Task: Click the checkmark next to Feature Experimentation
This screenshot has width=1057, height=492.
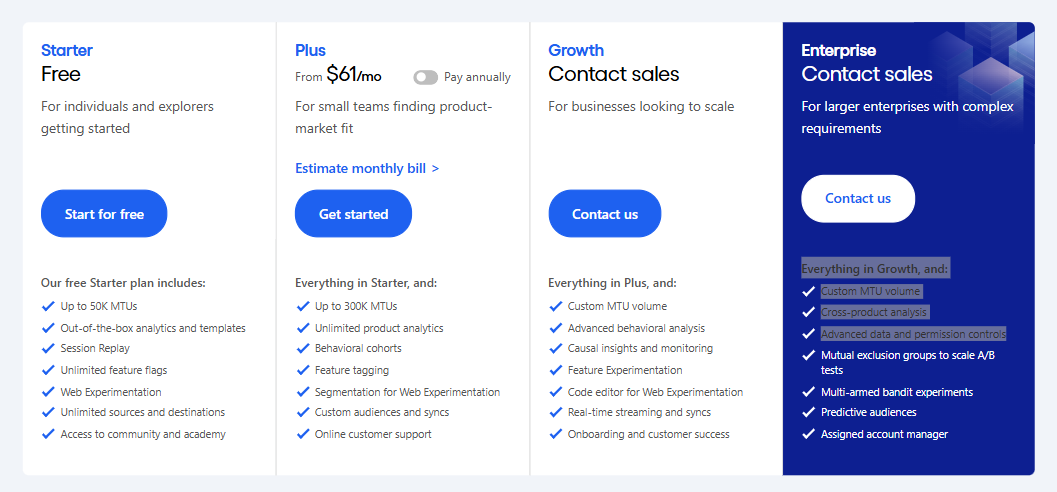Action: click(555, 370)
